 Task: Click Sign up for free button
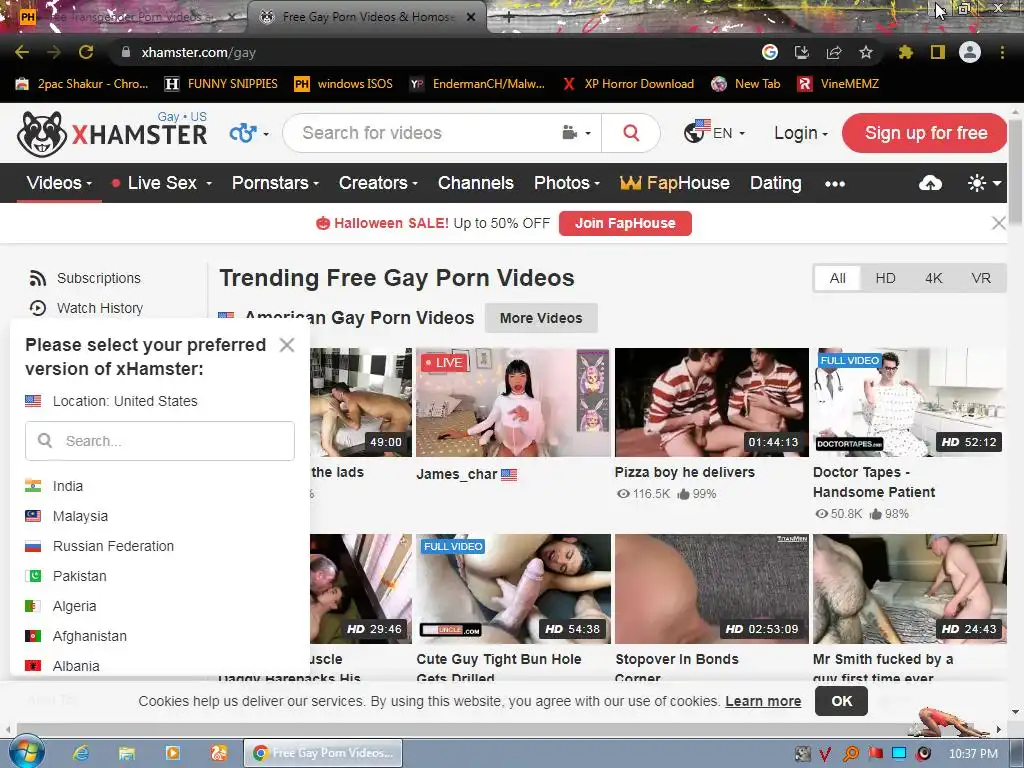tap(925, 133)
